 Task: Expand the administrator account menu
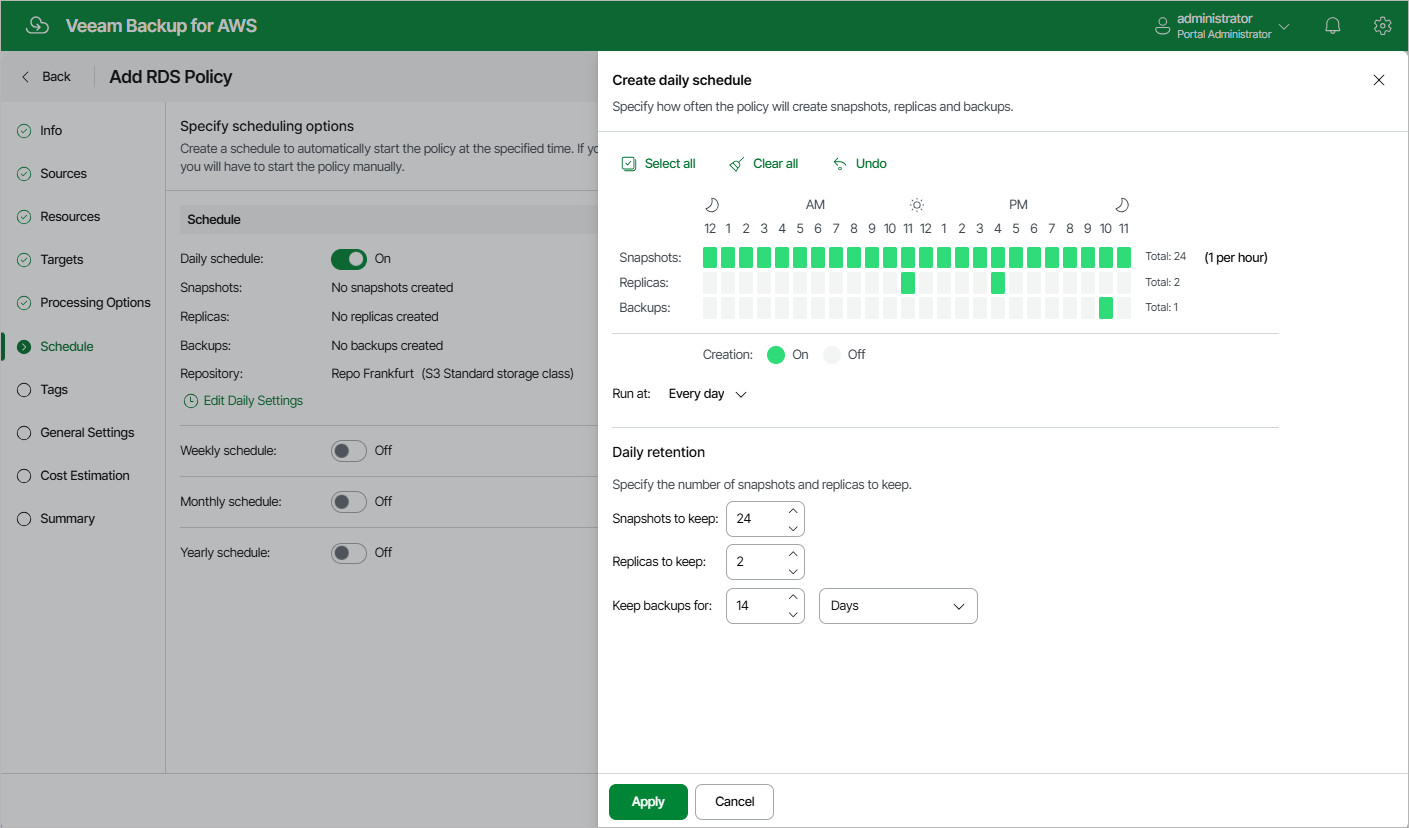click(1285, 26)
